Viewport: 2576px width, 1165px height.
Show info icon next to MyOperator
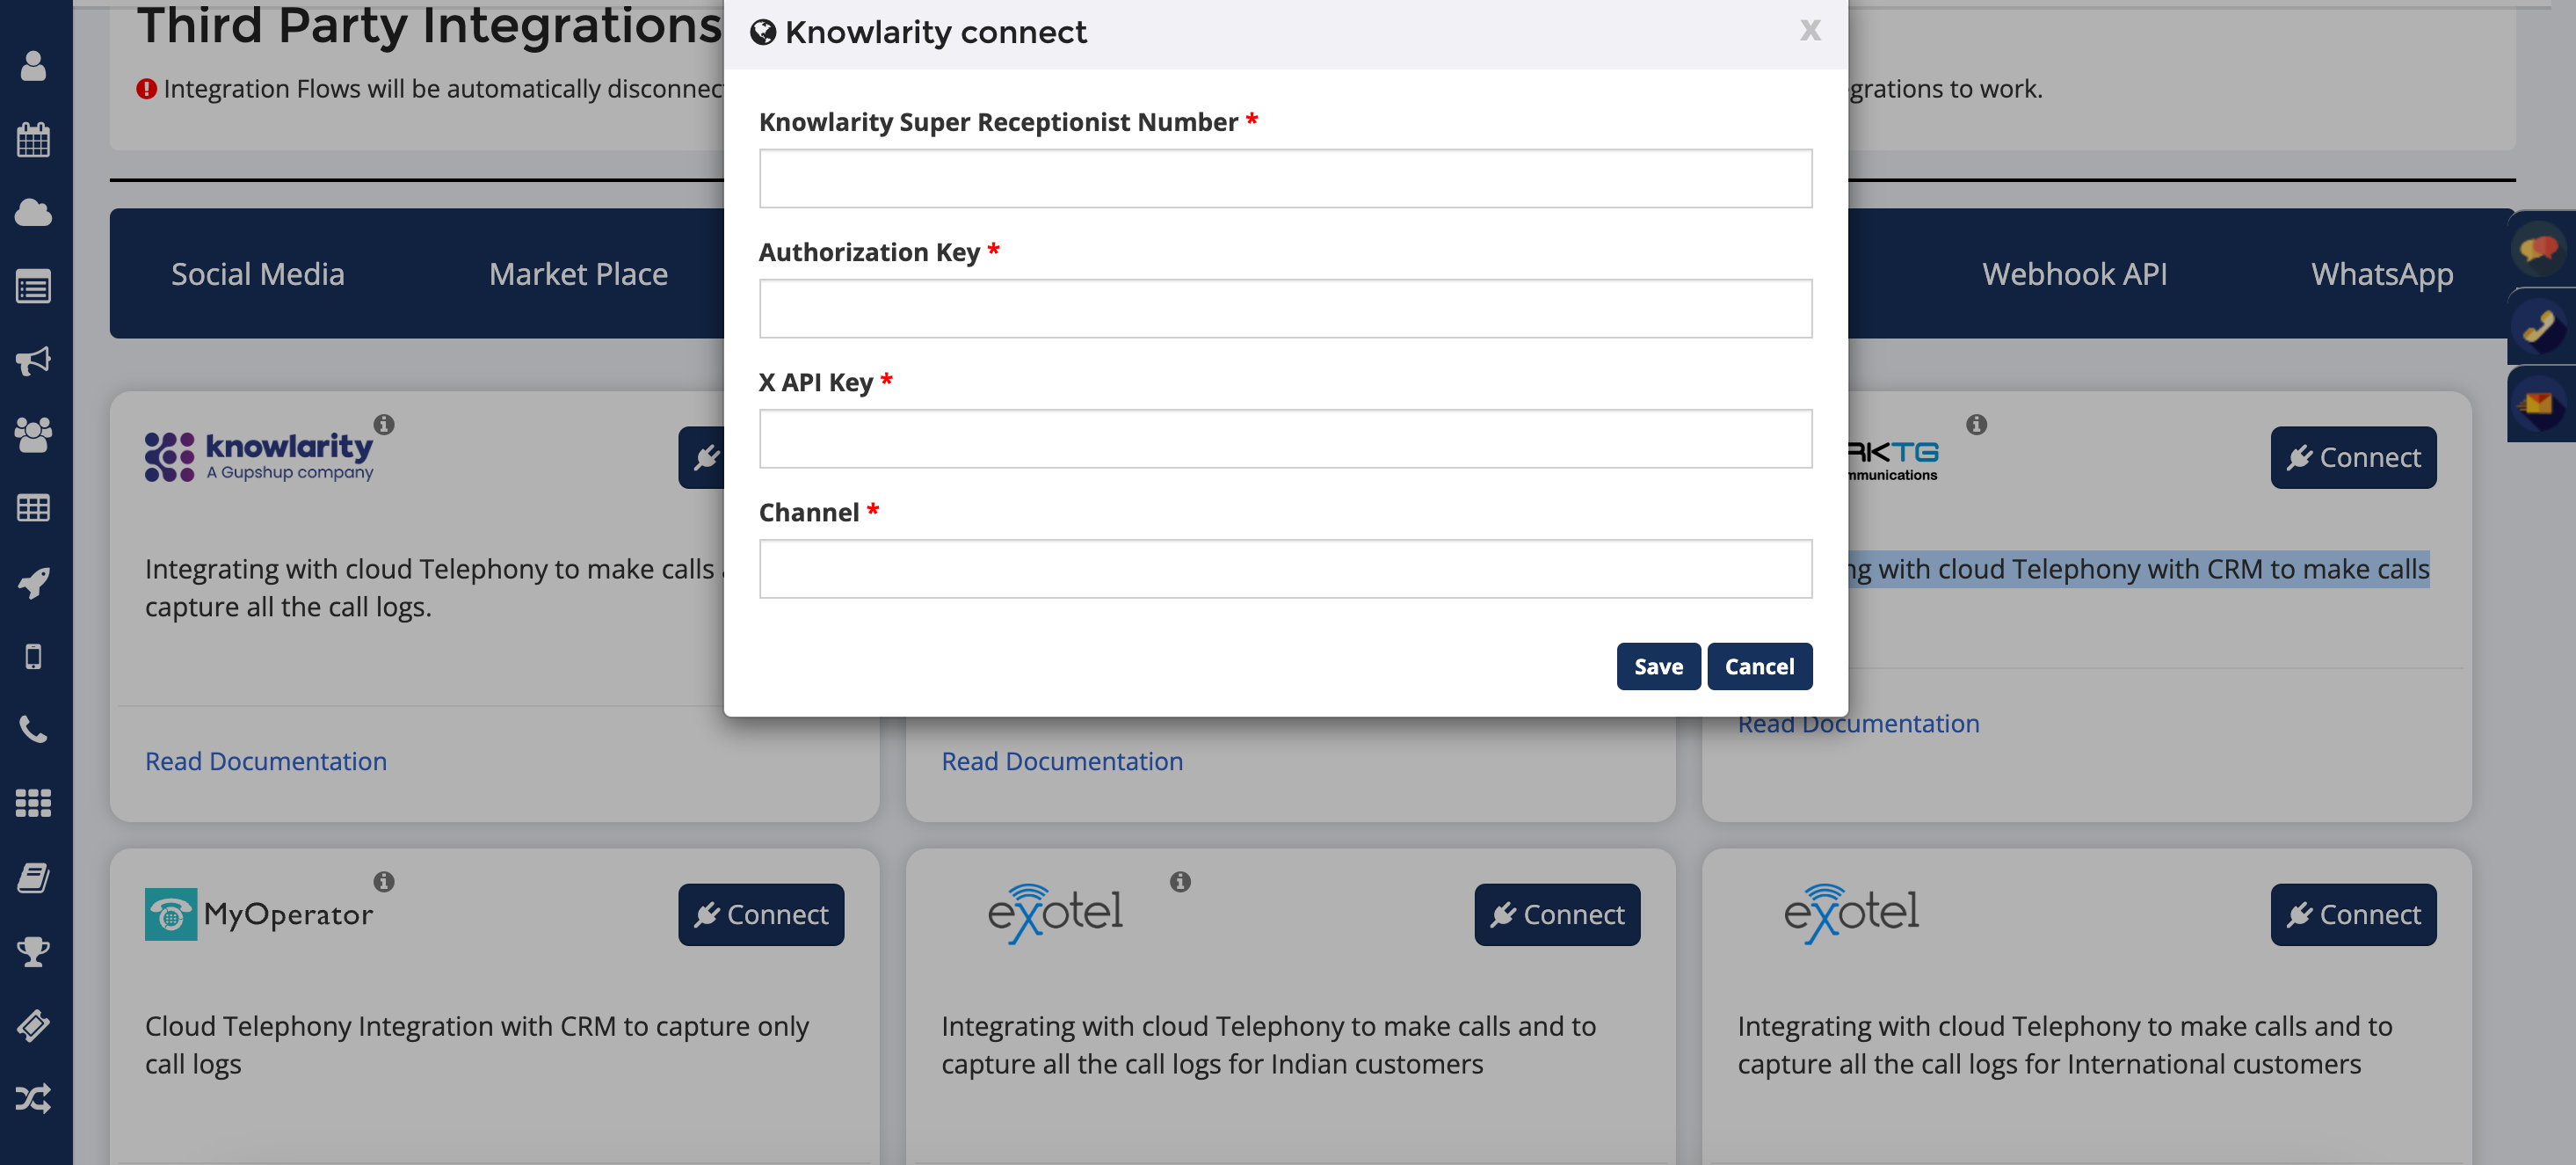pos(384,882)
